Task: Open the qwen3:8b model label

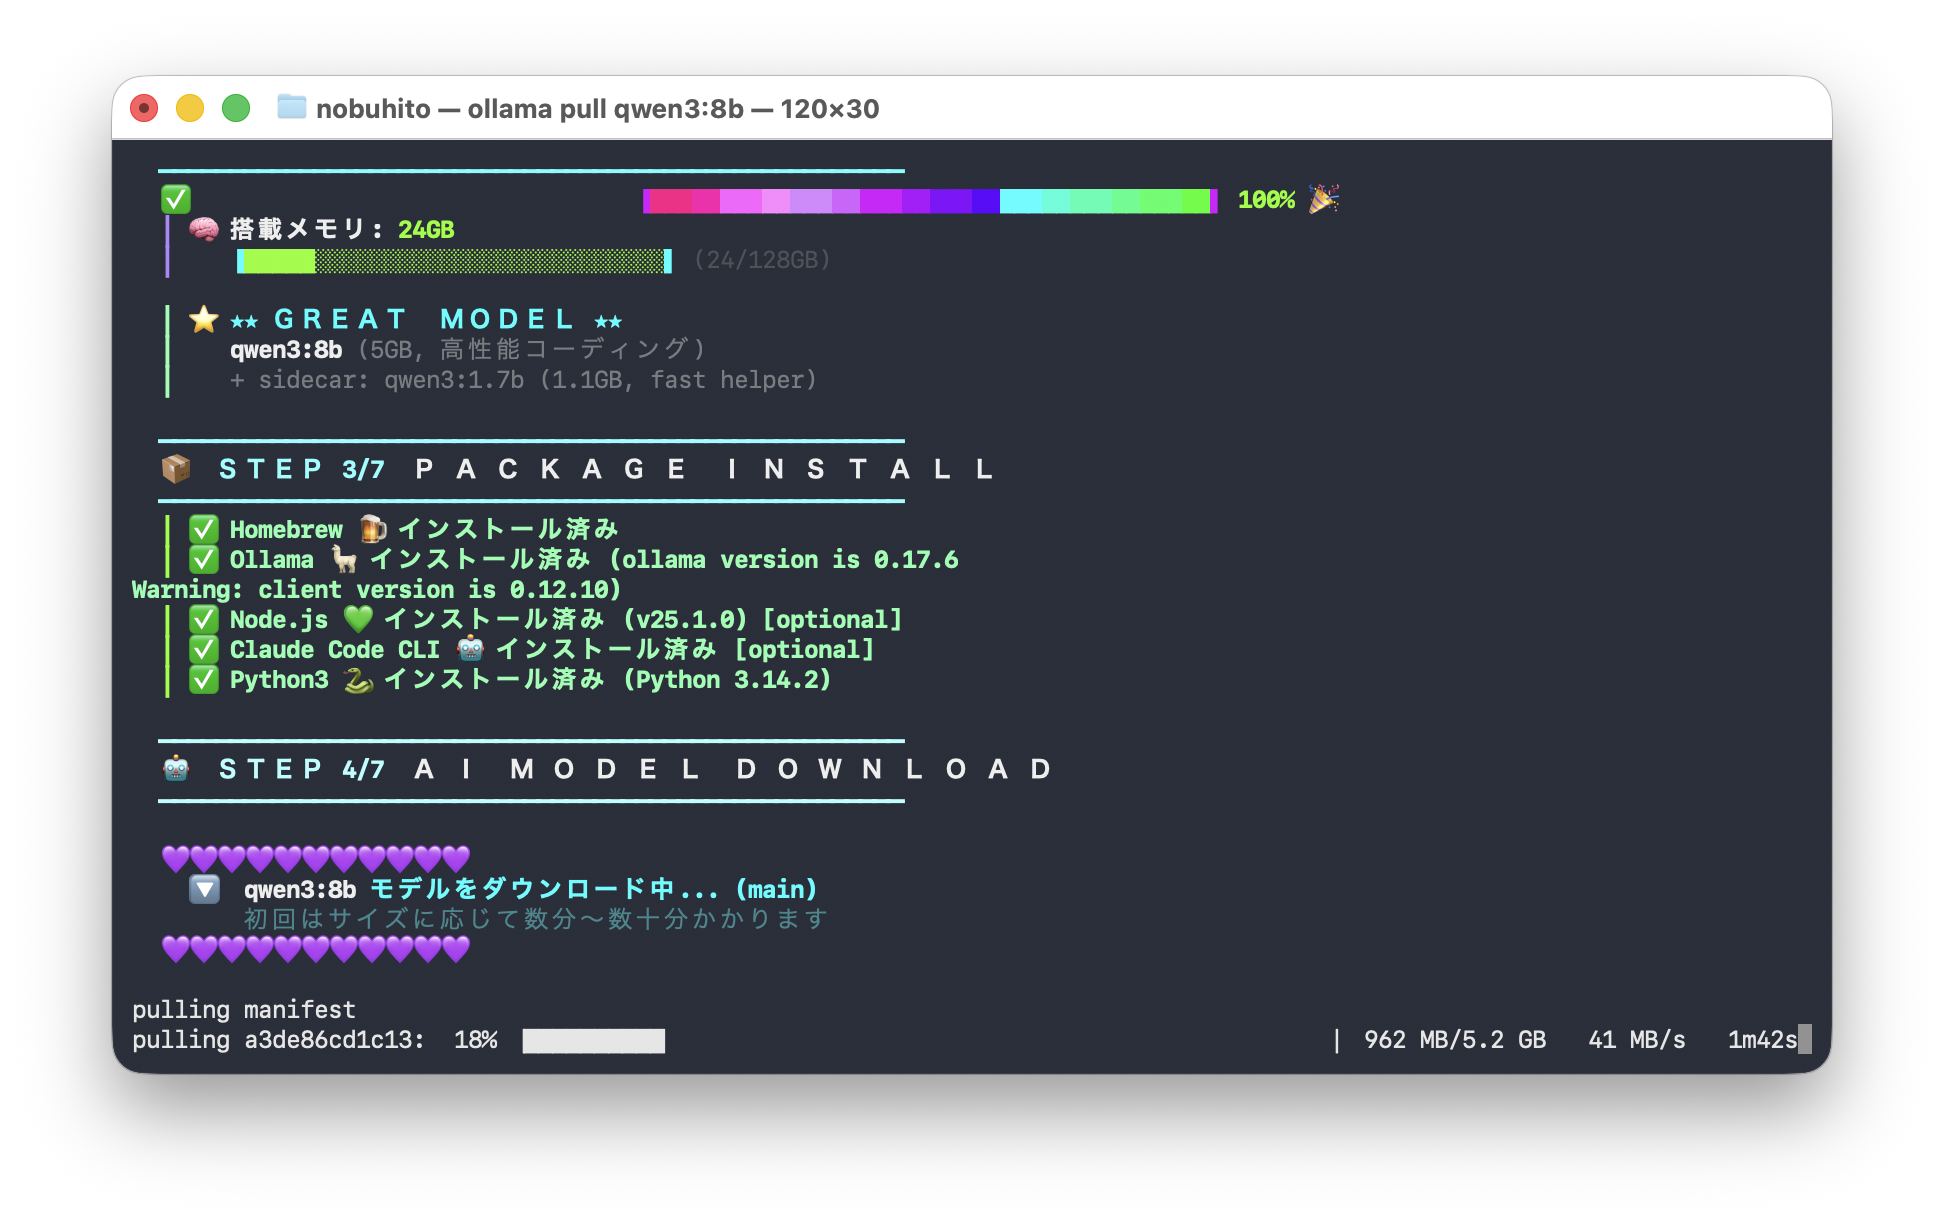Action: [x=286, y=349]
